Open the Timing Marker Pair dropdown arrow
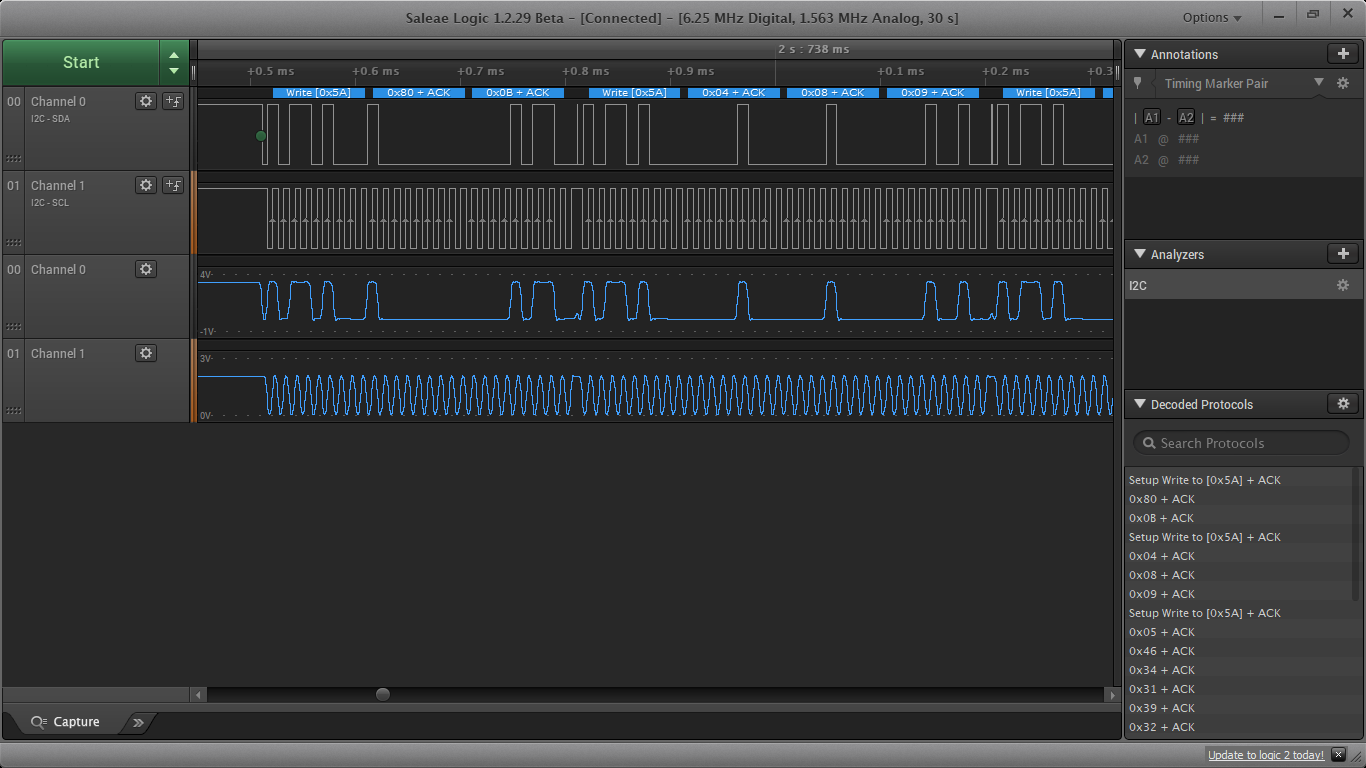 pyautogui.click(x=1319, y=82)
